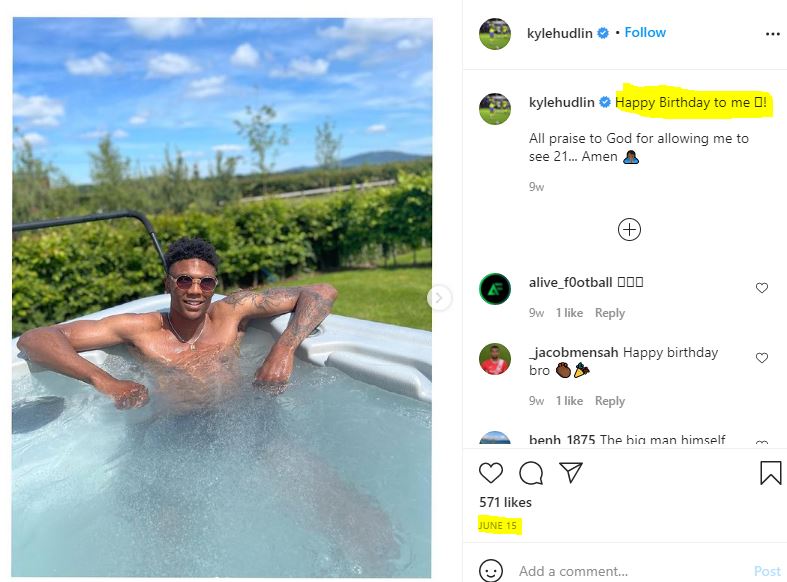Open _jacobmensah's profile picture
This screenshot has height=582, width=787.
point(495,359)
